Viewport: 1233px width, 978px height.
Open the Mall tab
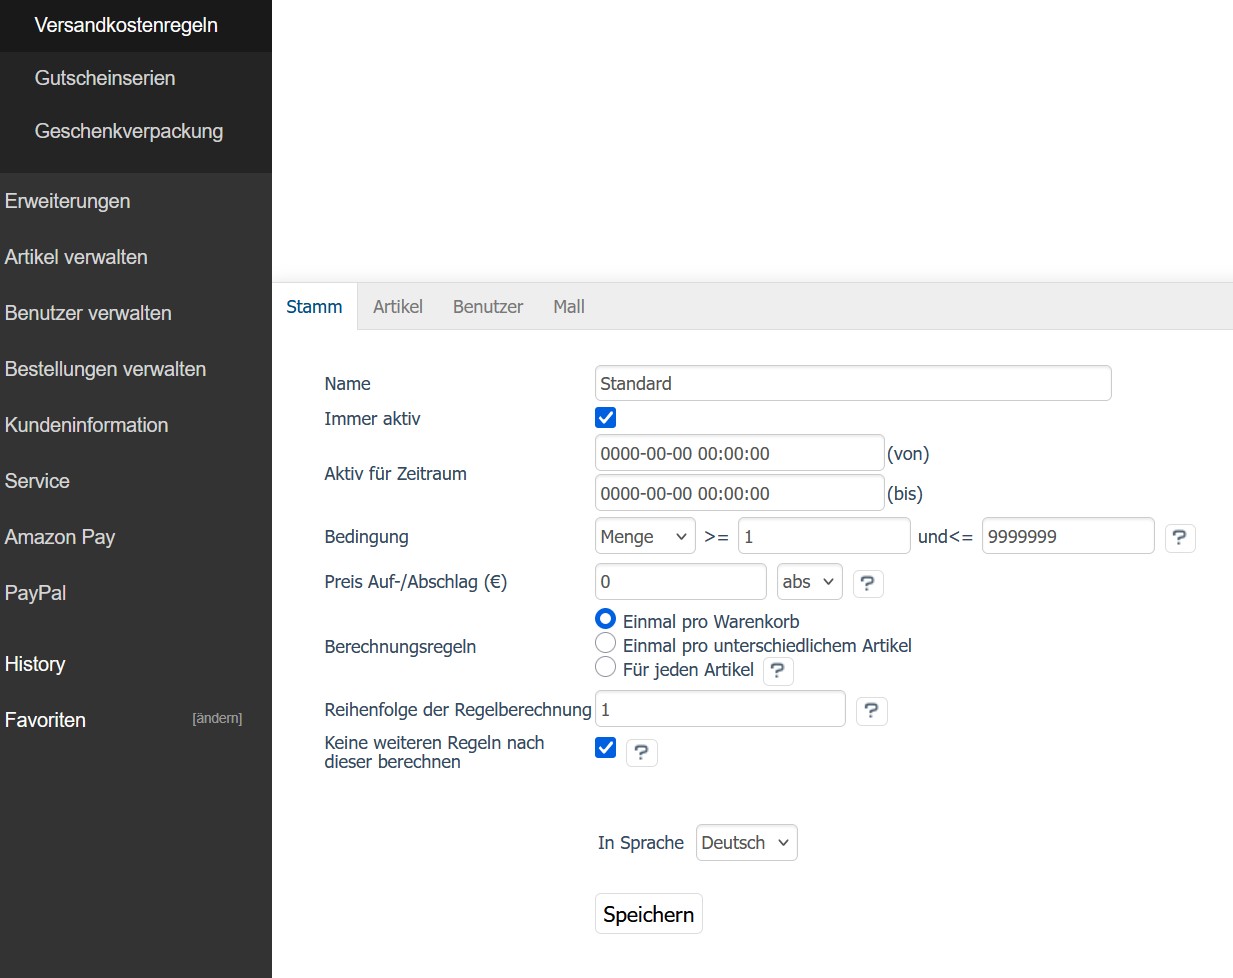568,307
